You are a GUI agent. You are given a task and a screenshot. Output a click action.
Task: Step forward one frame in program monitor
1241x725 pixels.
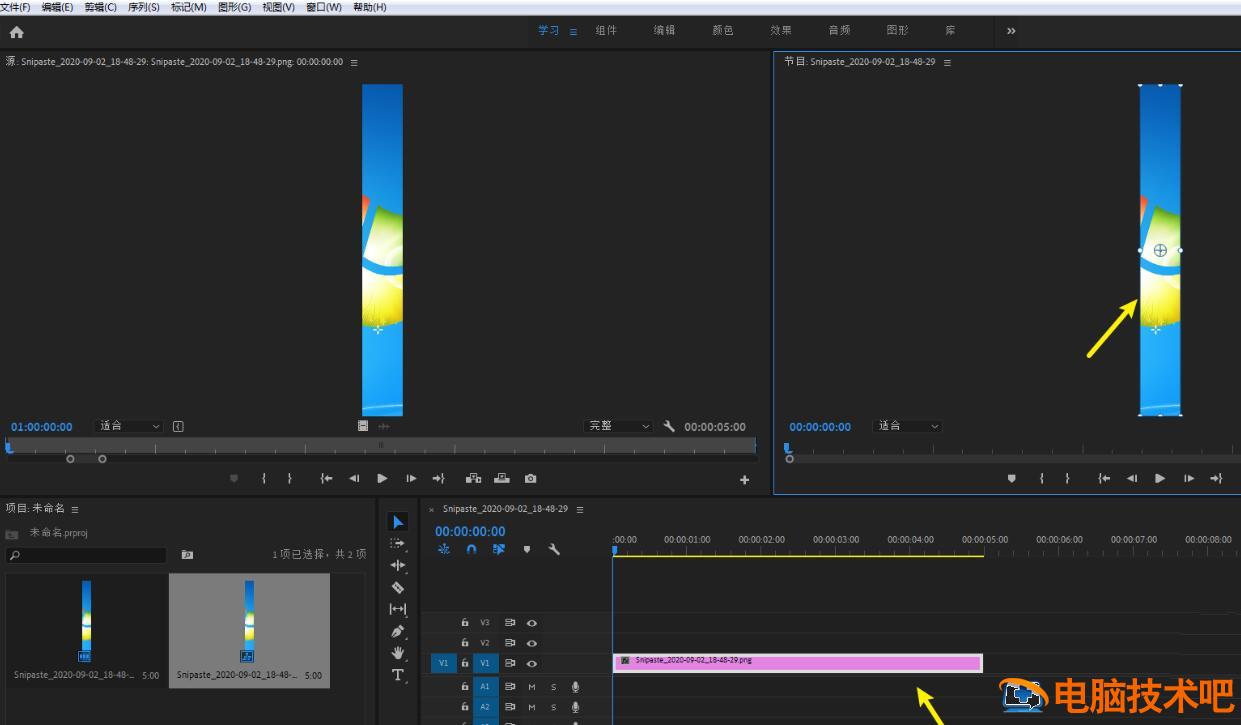1188,479
